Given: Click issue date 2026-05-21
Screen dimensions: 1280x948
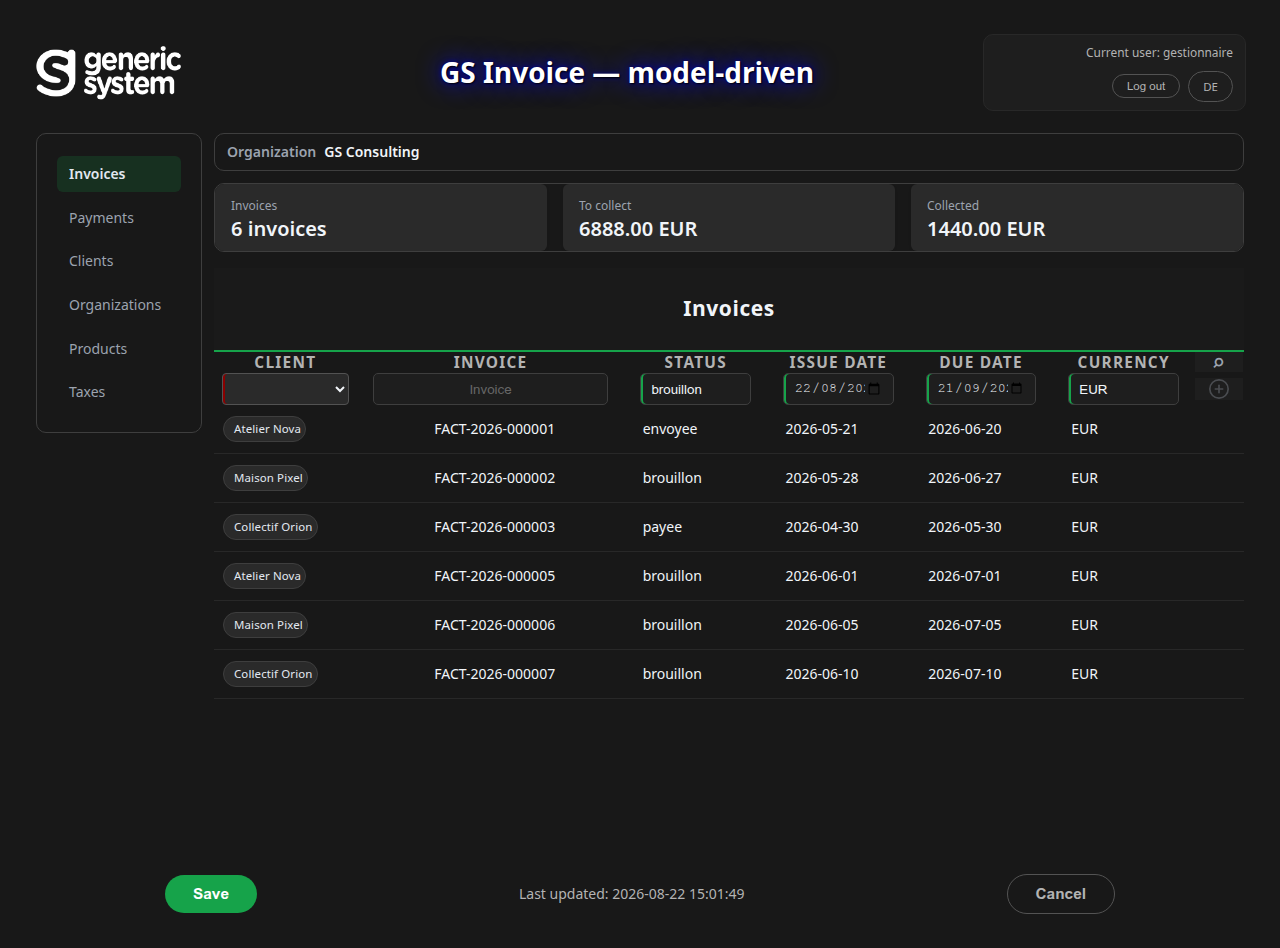Looking at the screenshot, I should point(822,429).
